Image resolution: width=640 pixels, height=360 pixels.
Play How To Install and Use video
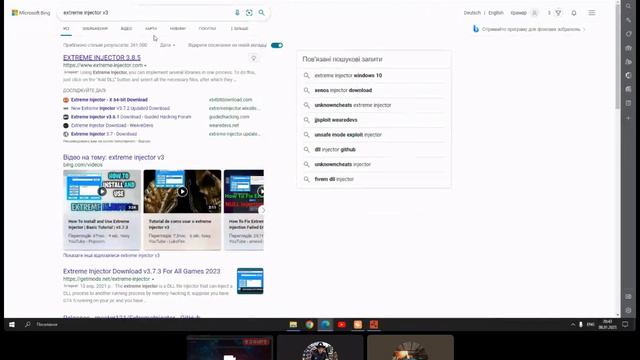click(x=102, y=191)
